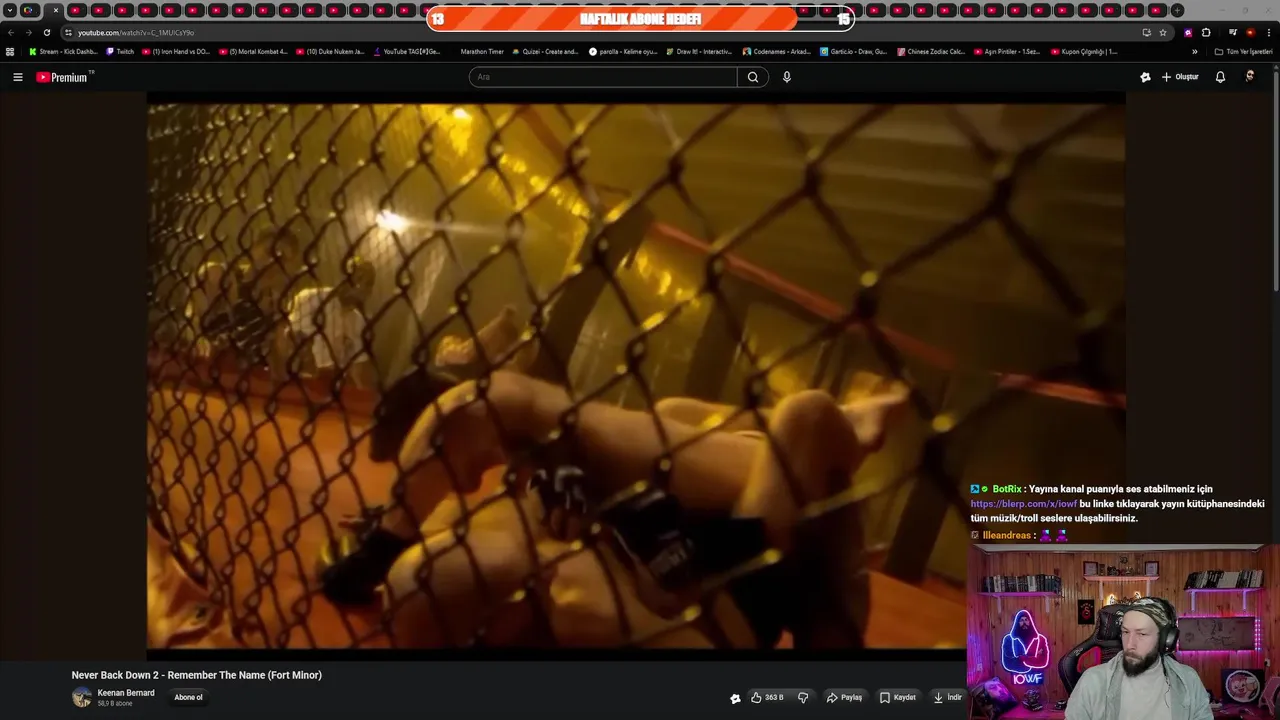Open a new tab with plus button

[x=1177, y=10]
